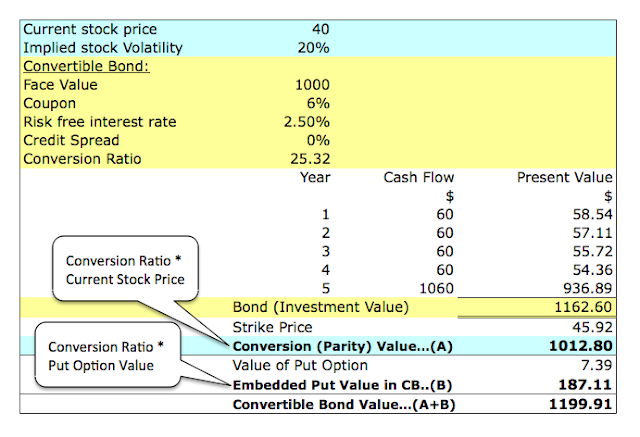Viewport: 640px width, 437px height.
Task: Select the put option value 7.39
Action: [x=596, y=365]
